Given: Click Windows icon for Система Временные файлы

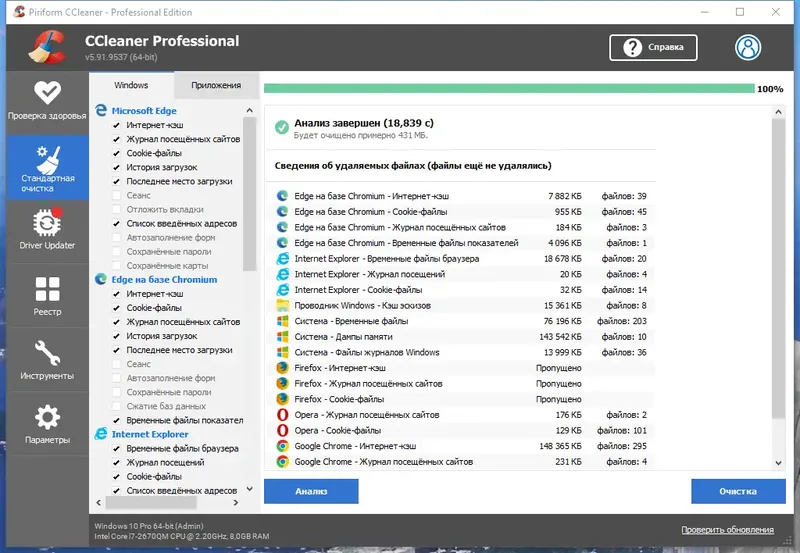Looking at the screenshot, I should [282, 321].
